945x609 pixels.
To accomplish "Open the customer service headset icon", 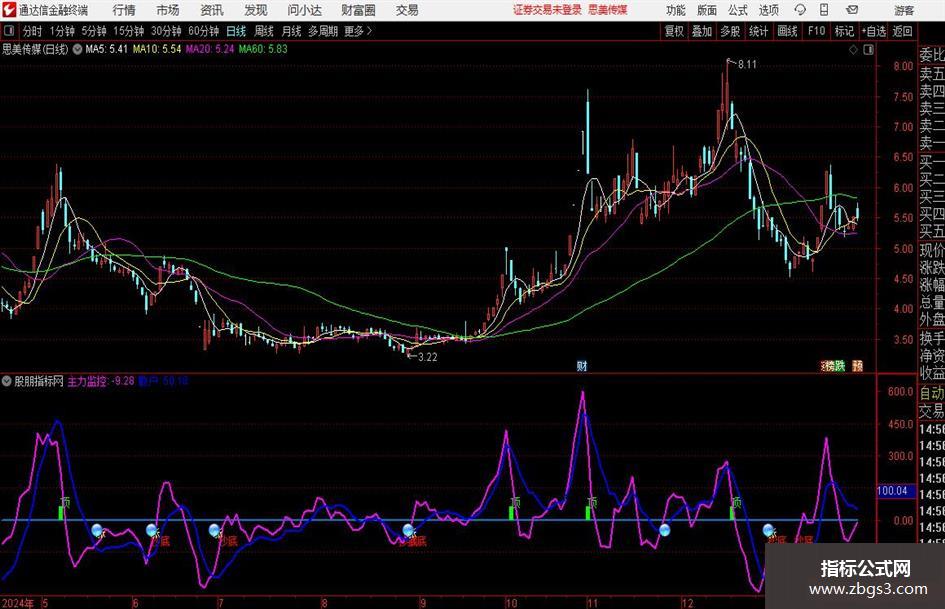I will coord(800,10).
